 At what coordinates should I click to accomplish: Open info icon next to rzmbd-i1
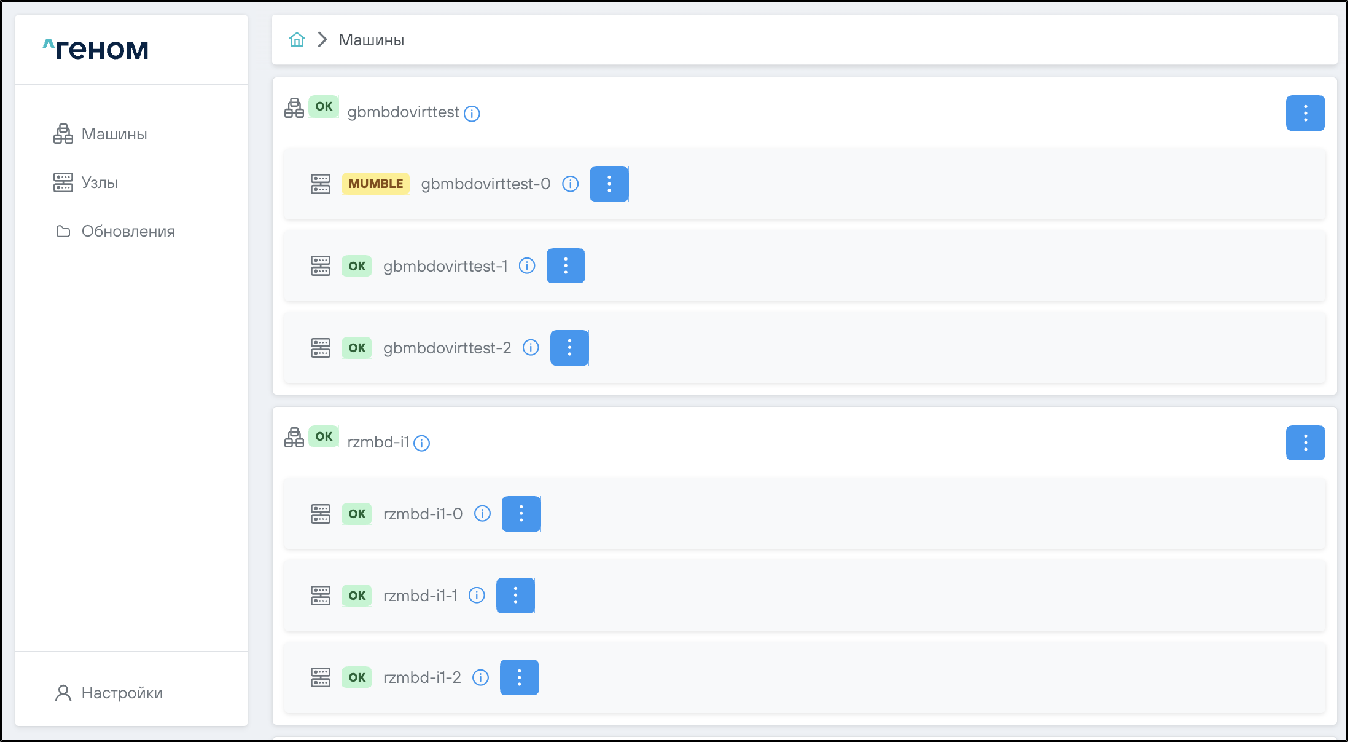coord(422,443)
